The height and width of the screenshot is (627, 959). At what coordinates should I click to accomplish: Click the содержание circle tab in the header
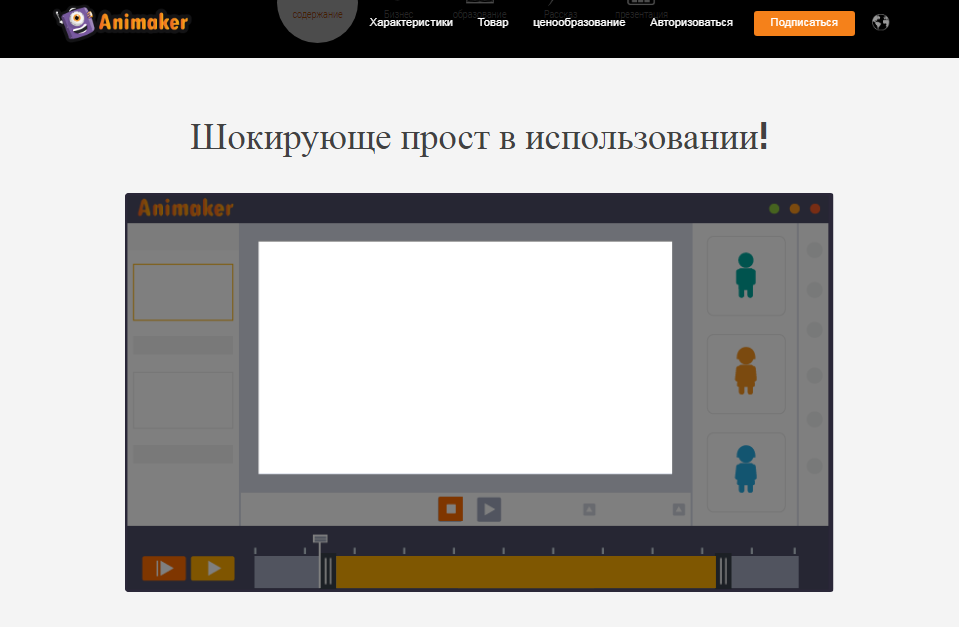point(317,16)
